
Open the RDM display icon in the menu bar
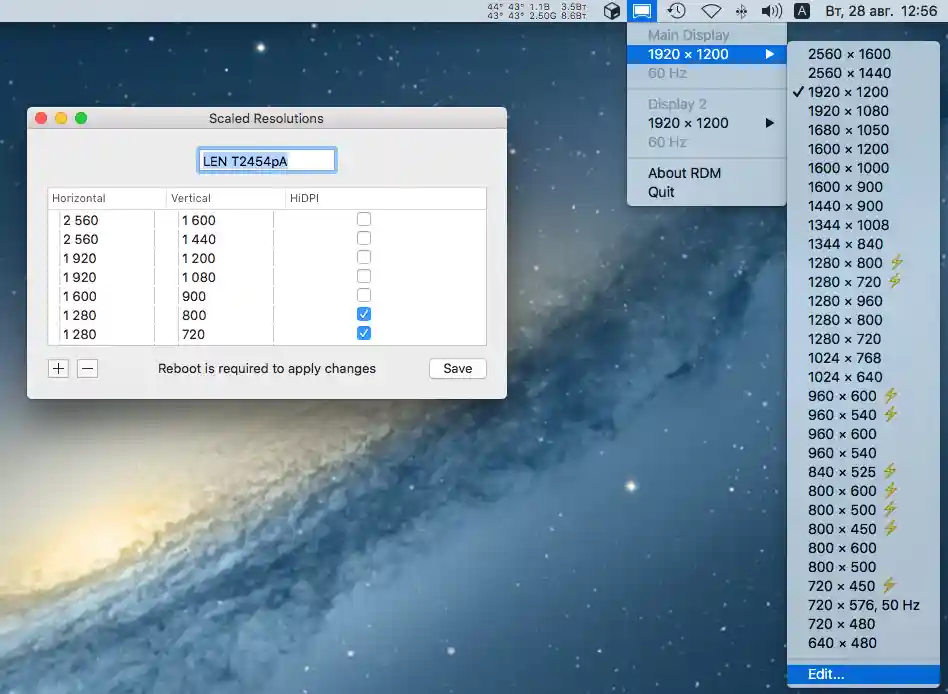[x=640, y=11]
